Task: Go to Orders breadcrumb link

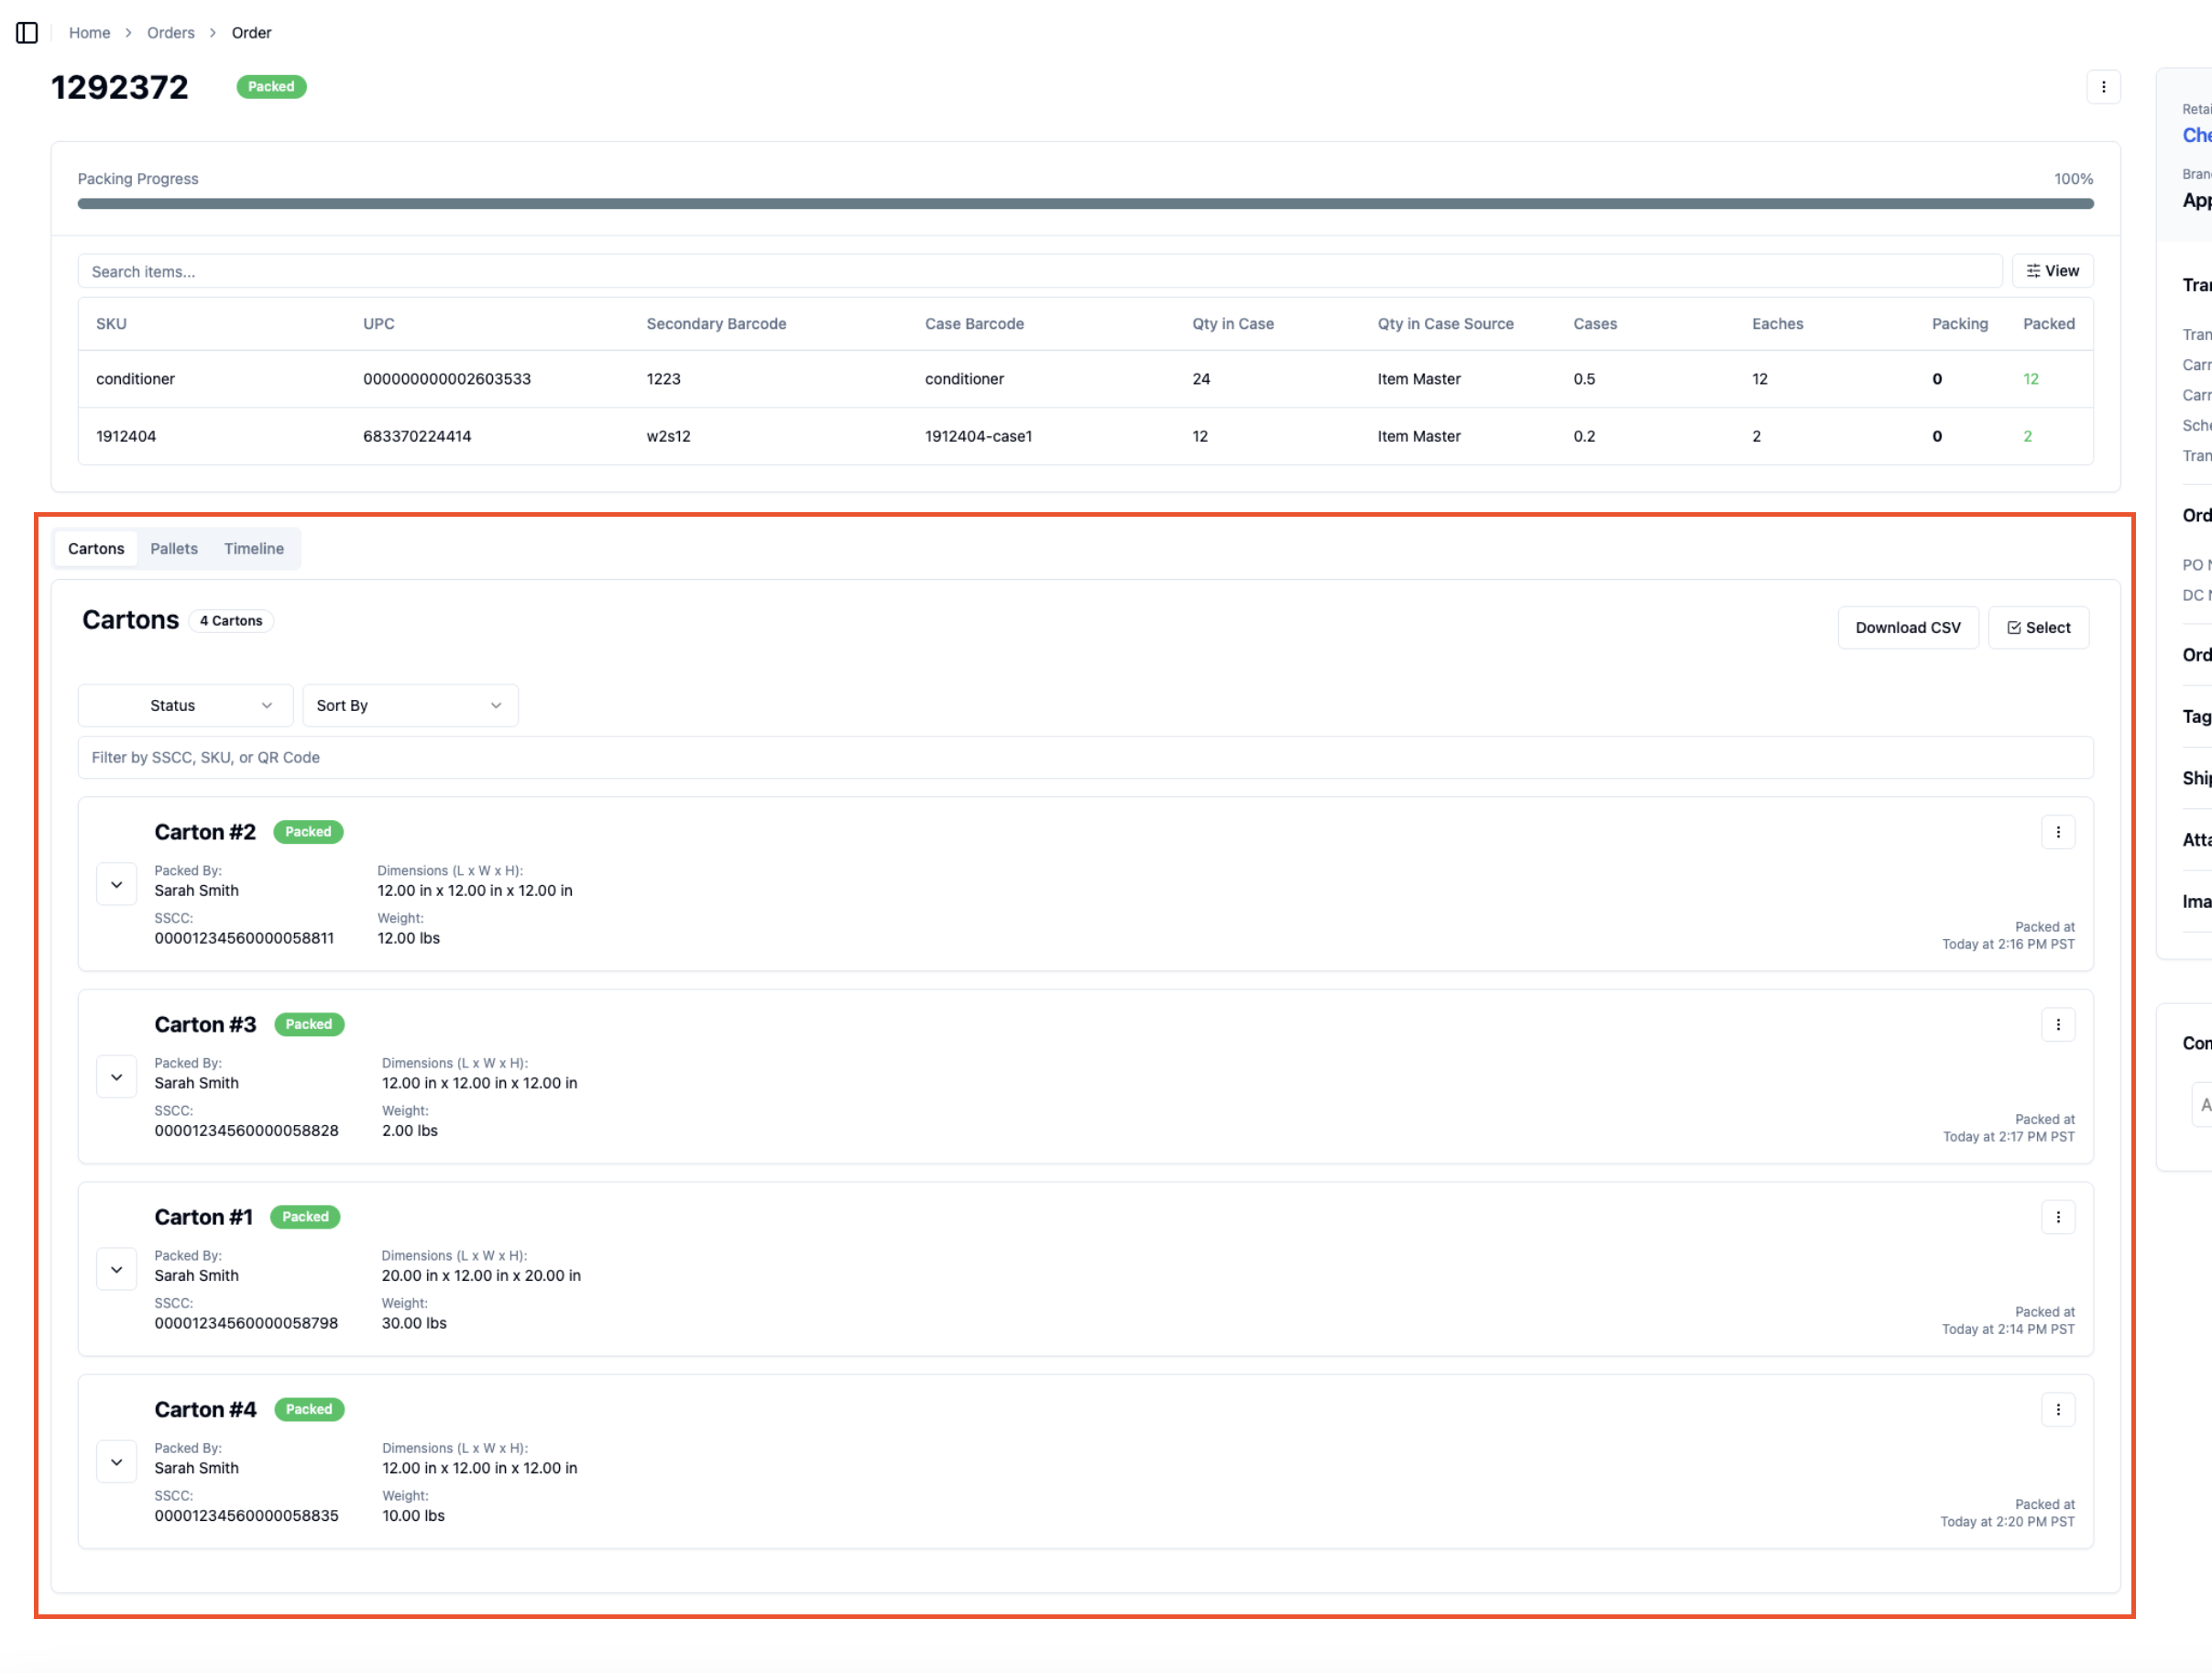Action: click(171, 33)
